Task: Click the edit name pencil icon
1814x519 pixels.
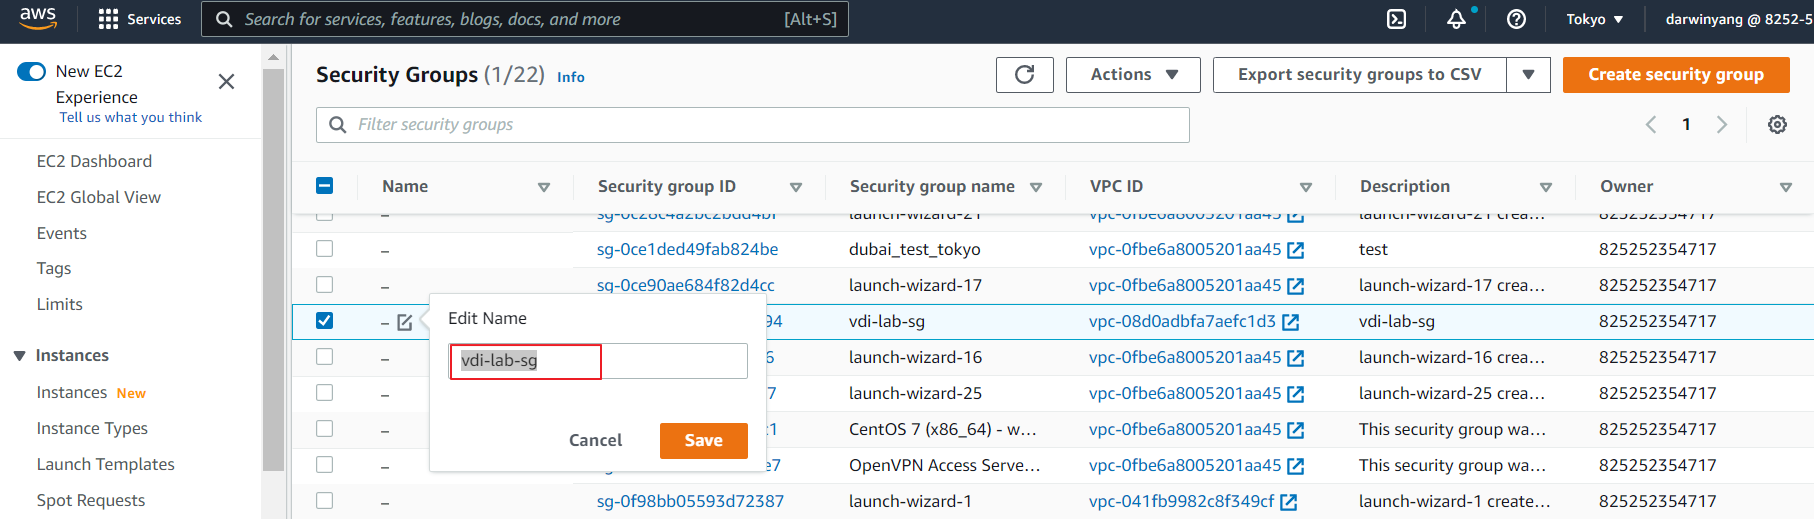Action: 405,322
